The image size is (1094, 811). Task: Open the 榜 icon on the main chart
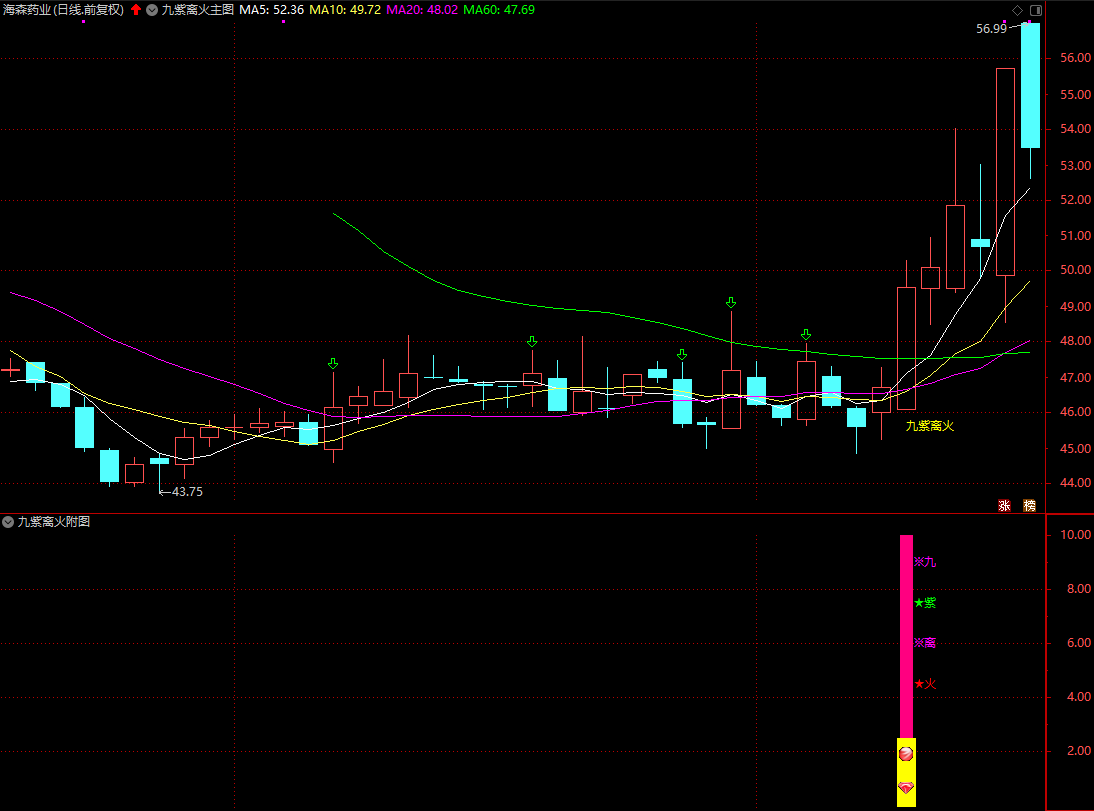tap(1030, 505)
